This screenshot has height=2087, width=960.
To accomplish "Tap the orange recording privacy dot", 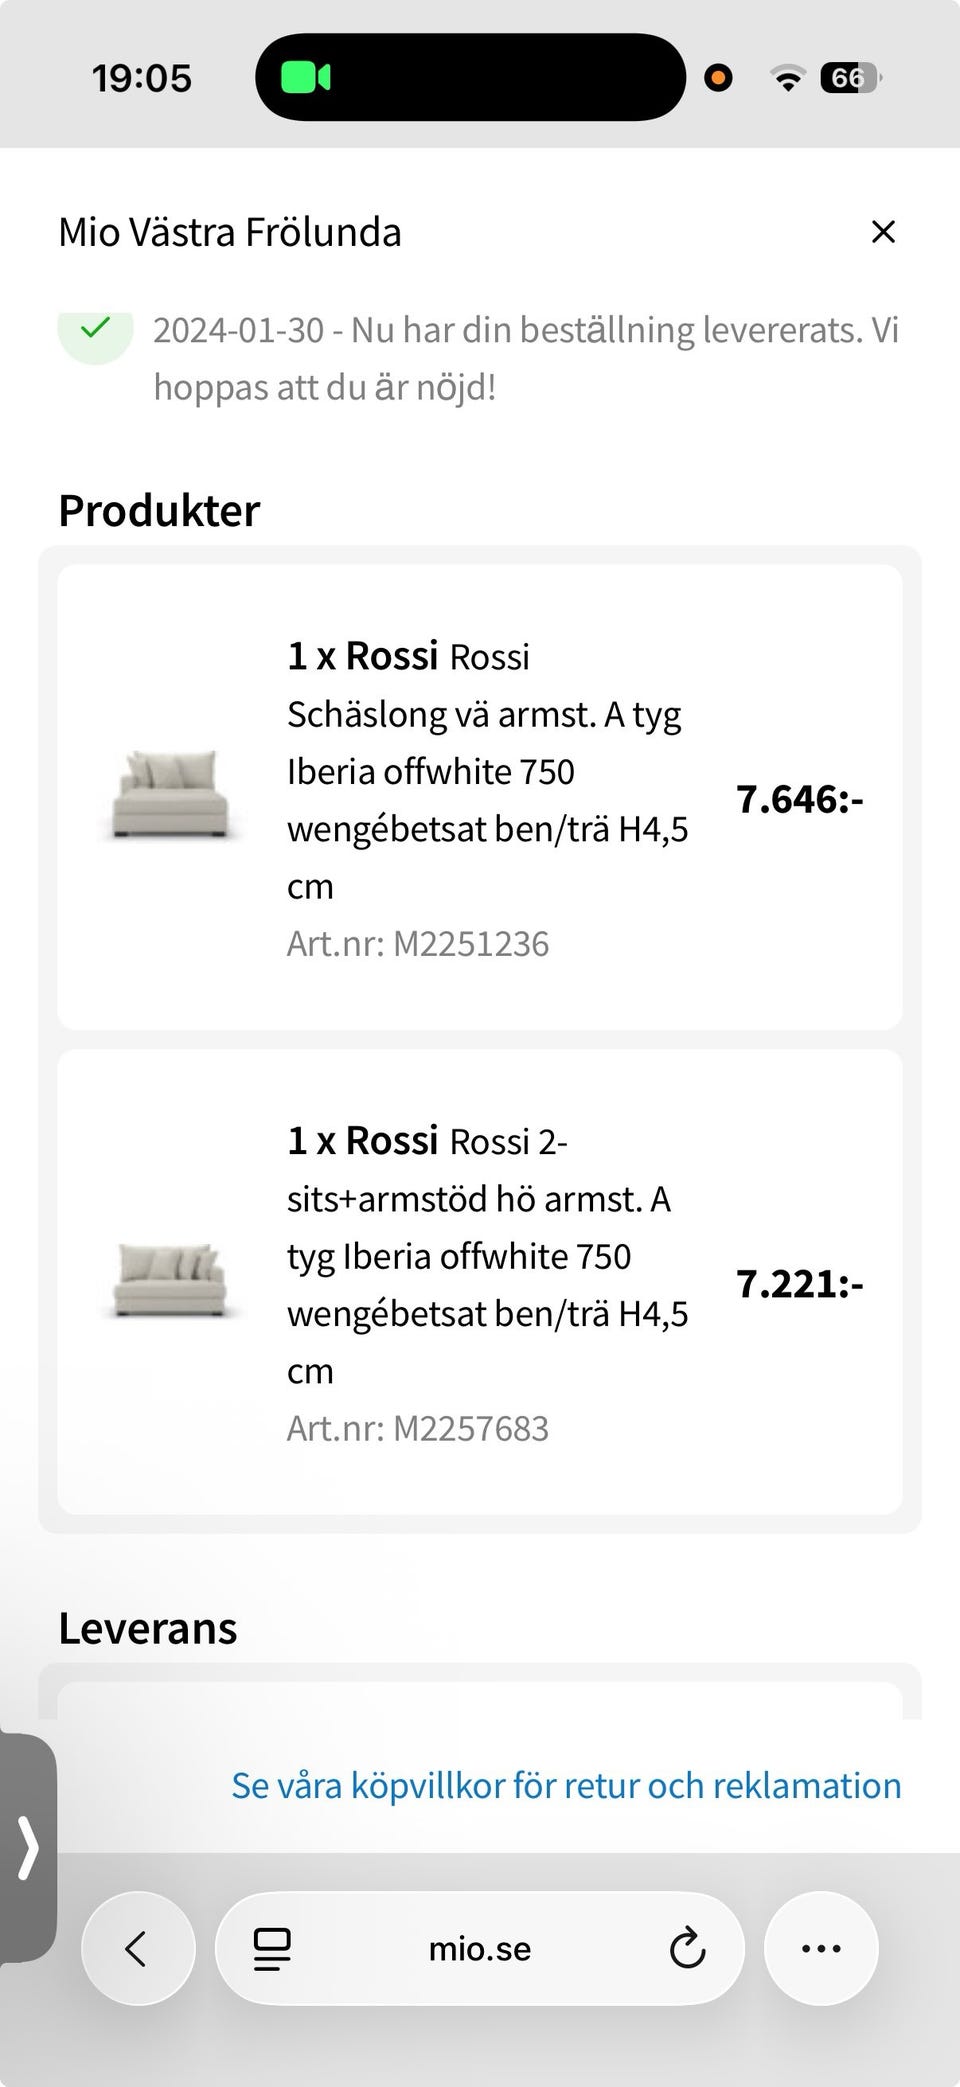I will [x=718, y=77].
